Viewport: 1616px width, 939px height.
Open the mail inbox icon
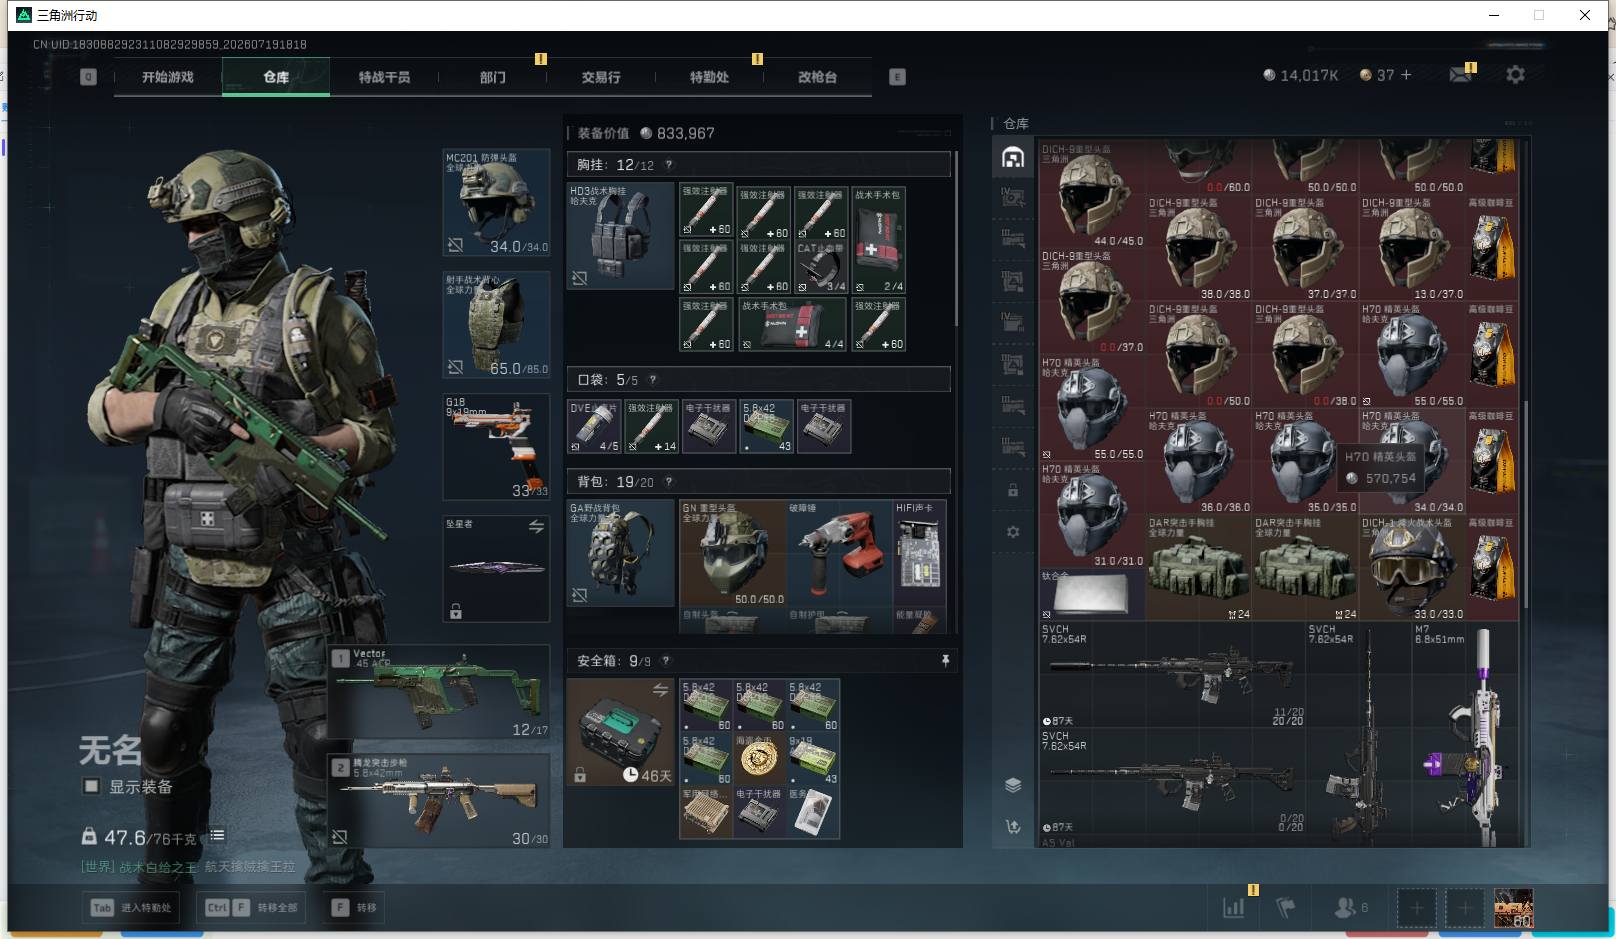pyautogui.click(x=1460, y=75)
